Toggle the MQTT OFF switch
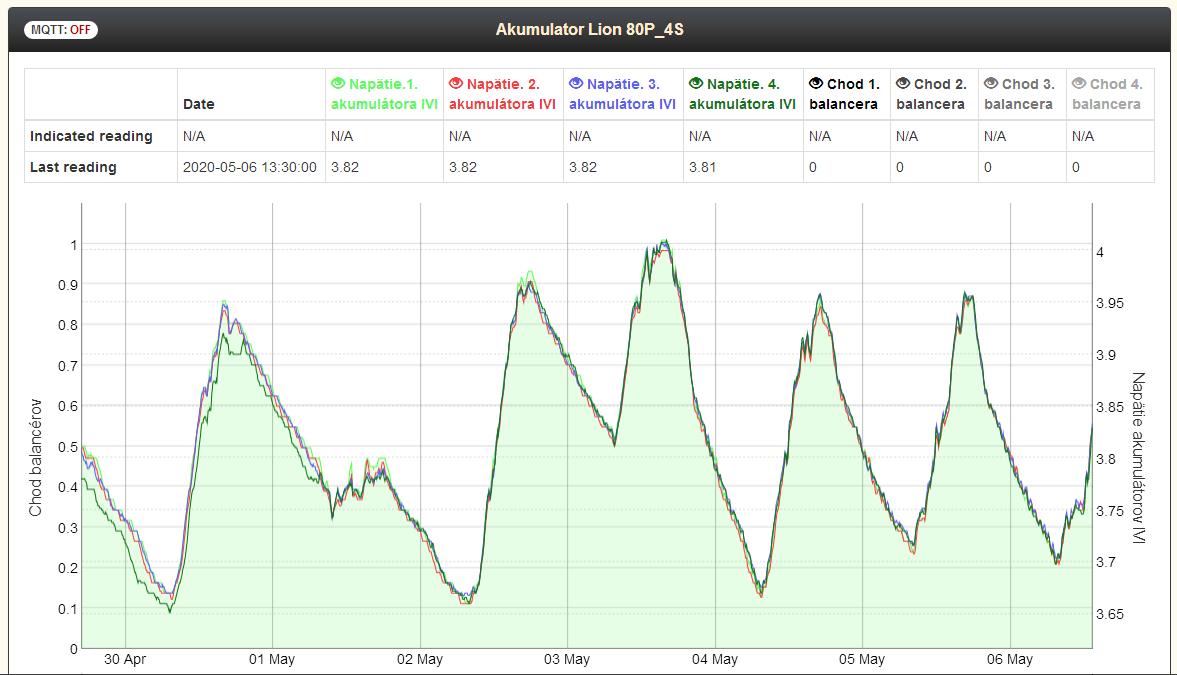Viewport: 1177px width, 675px height. (61, 29)
